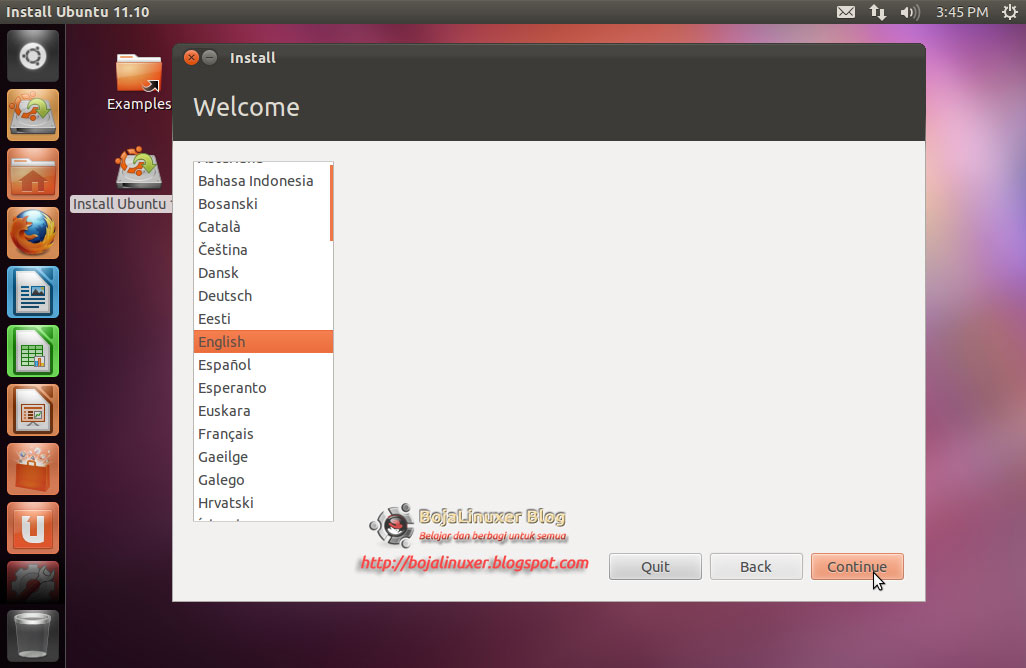This screenshot has height=668, width=1026.
Task: Choose Dansk as the language
Action: click(x=262, y=273)
